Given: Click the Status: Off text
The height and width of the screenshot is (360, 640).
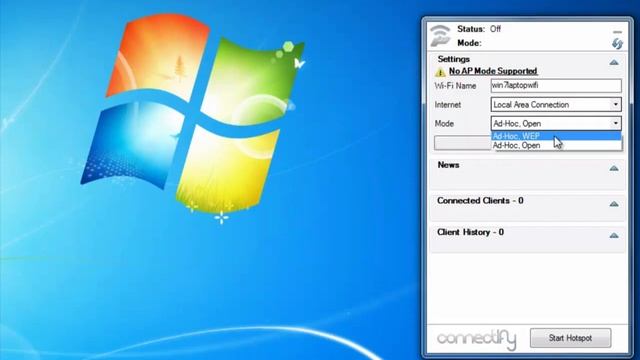Looking at the screenshot, I should pos(479,29).
